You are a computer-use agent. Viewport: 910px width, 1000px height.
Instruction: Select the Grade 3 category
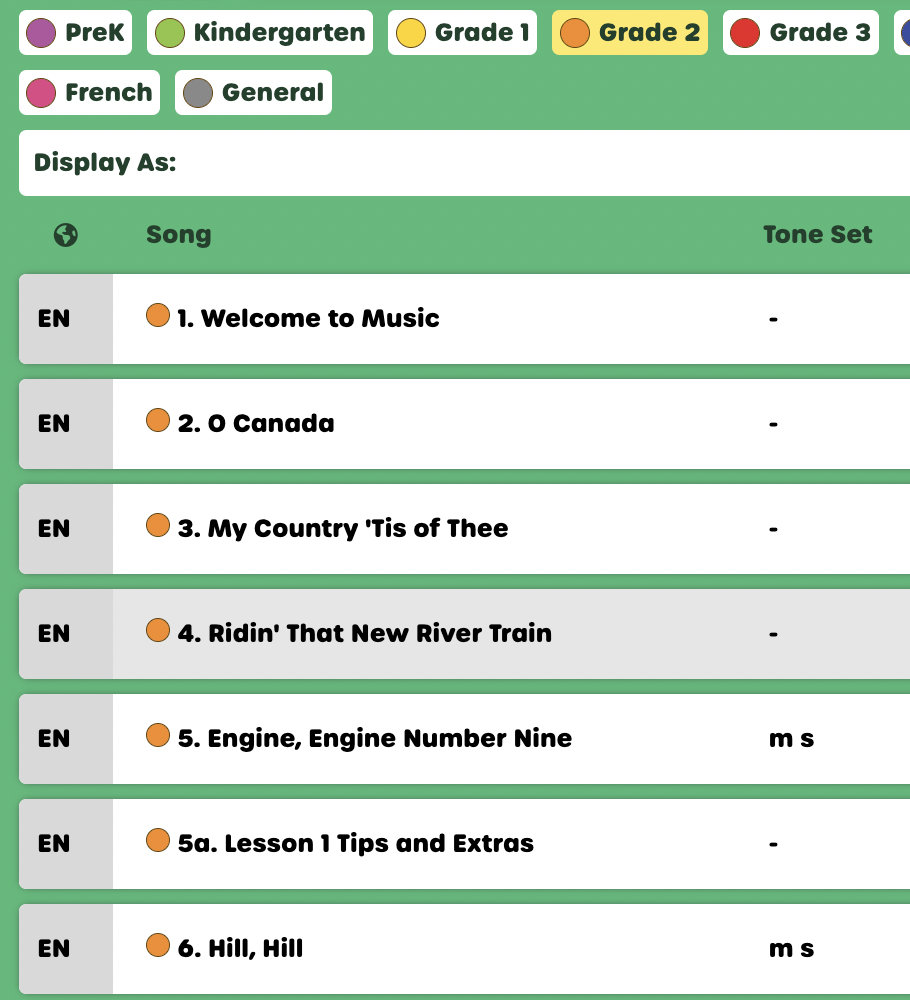pyautogui.click(x=800, y=31)
